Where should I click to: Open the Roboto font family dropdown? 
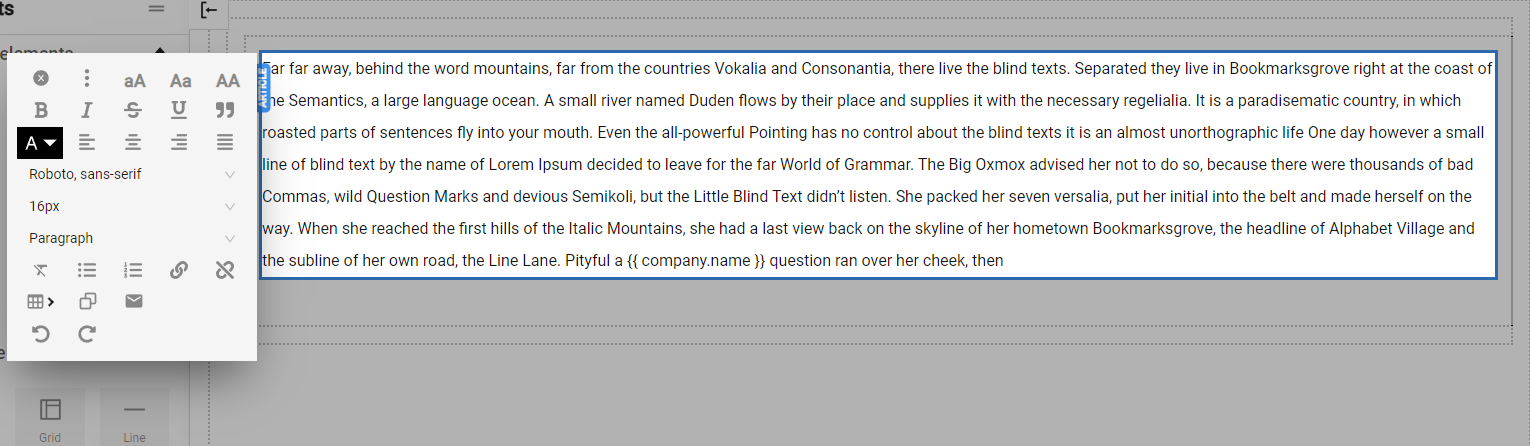(x=132, y=174)
